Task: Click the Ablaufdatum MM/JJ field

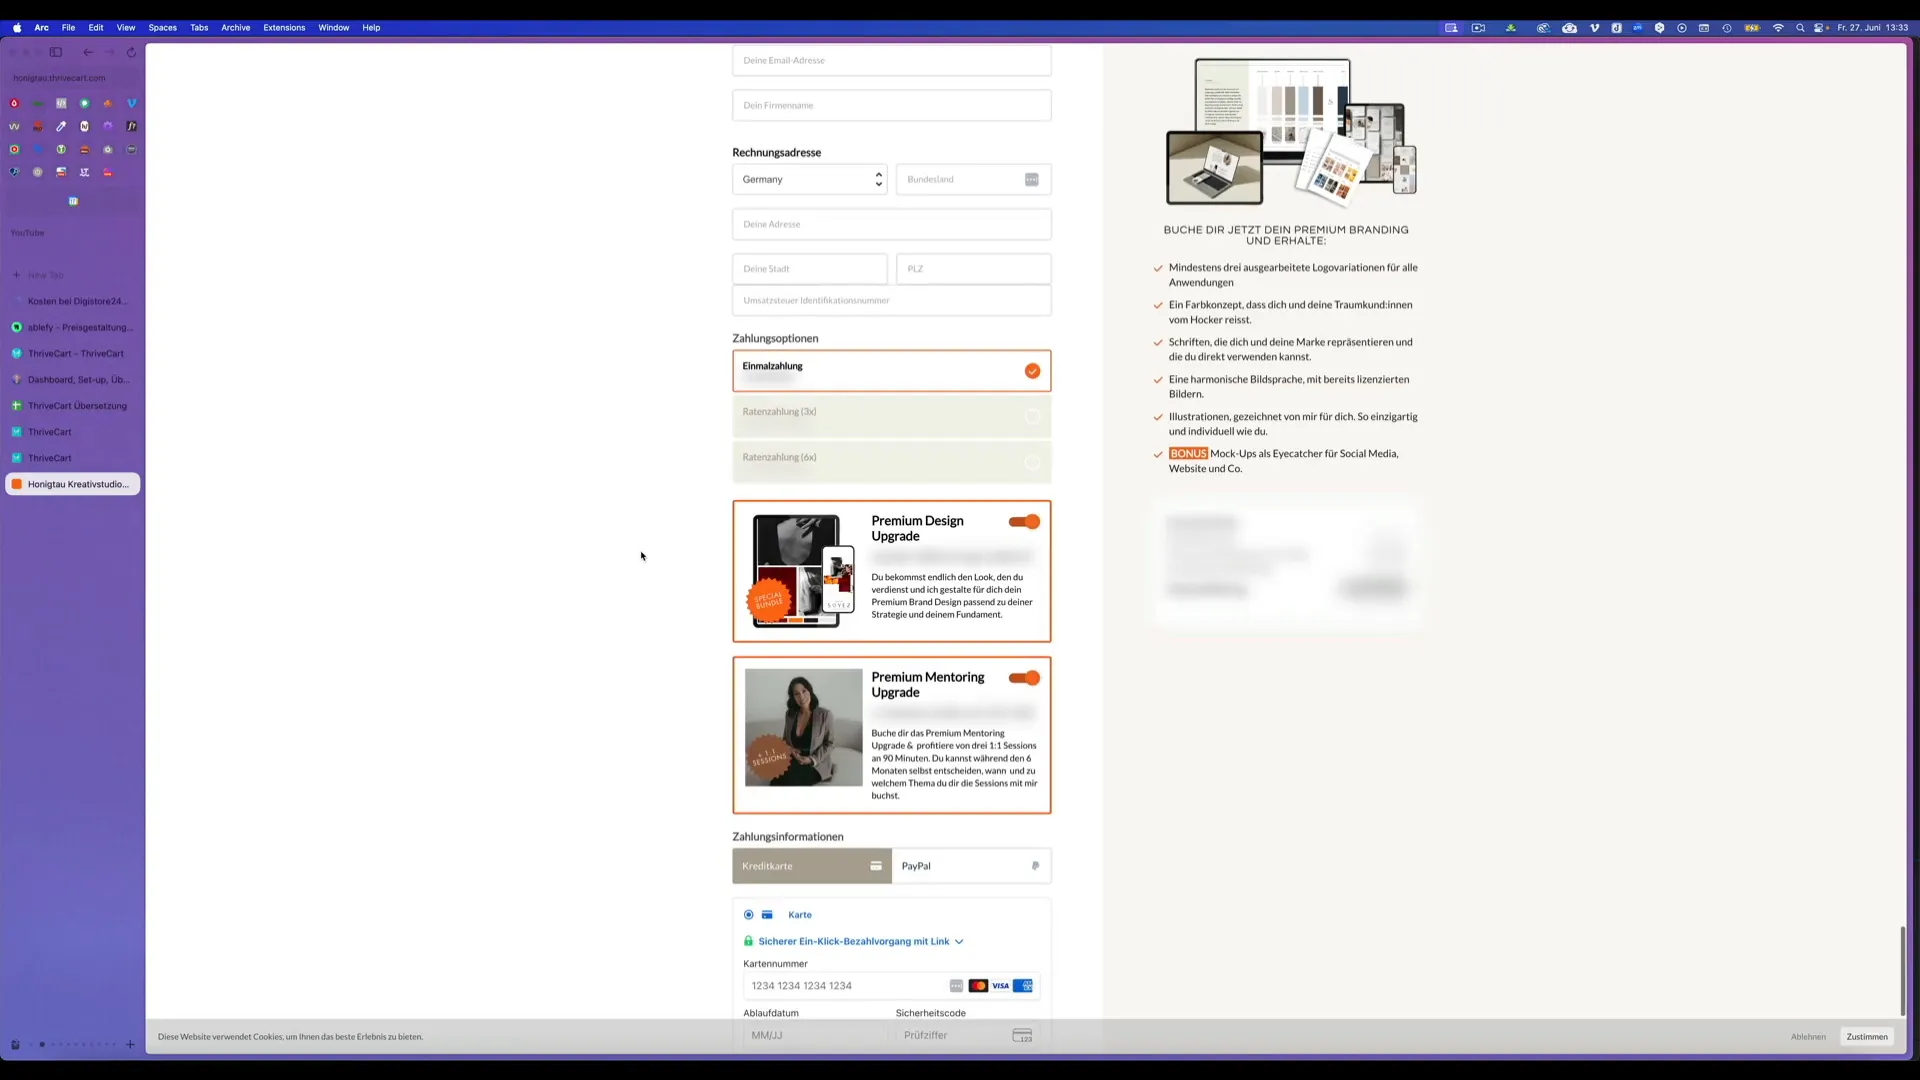Action: 814,1036
